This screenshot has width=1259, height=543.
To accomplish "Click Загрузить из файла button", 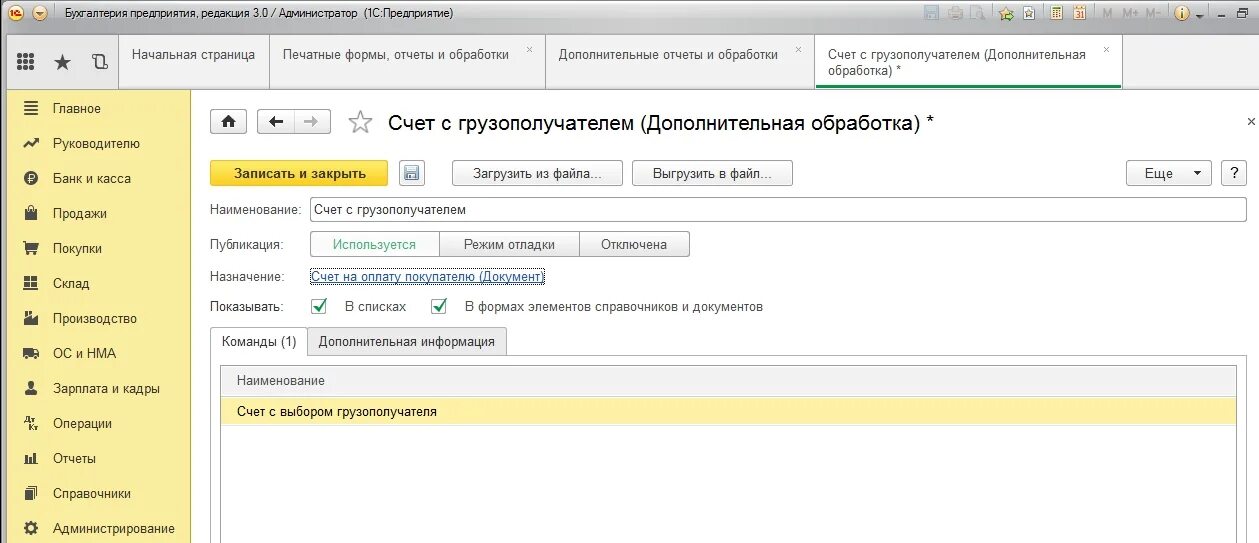I will (538, 173).
